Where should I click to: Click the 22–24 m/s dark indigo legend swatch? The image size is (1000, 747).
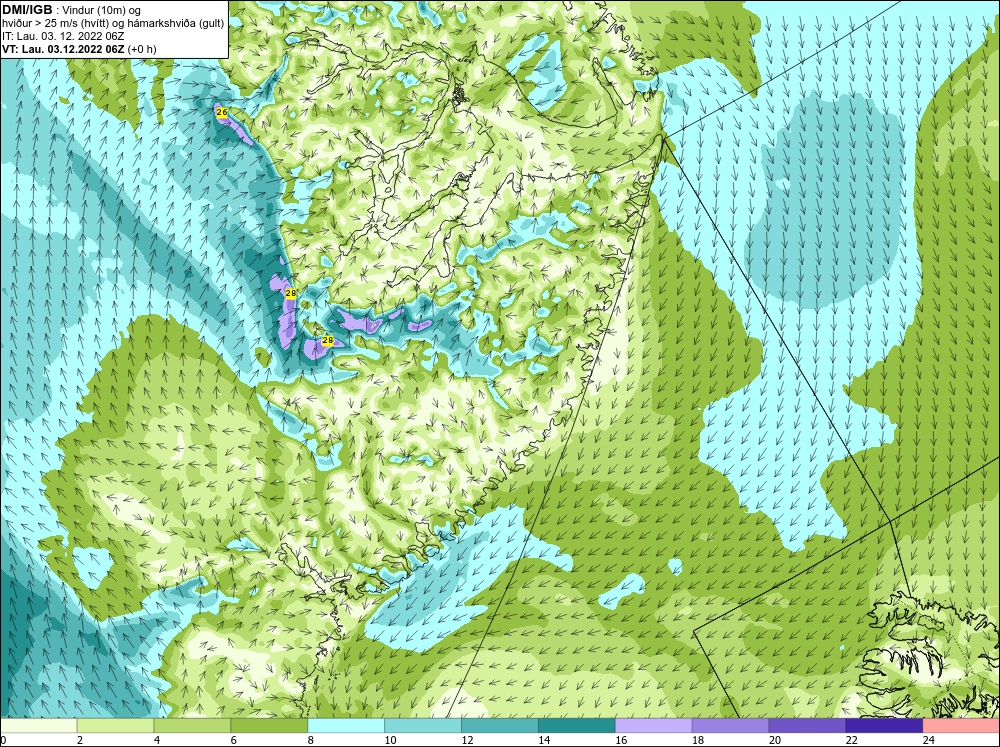pyautogui.click(x=884, y=726)
